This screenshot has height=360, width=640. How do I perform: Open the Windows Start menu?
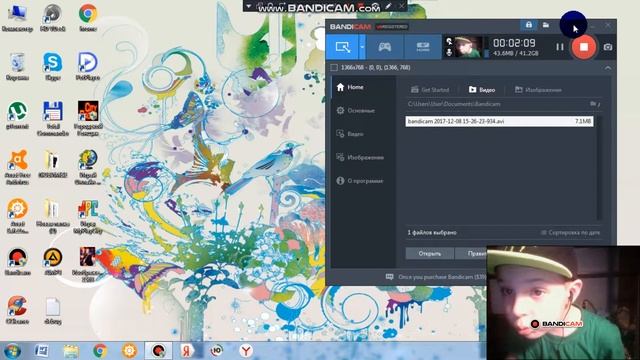[x=12, y=351]
